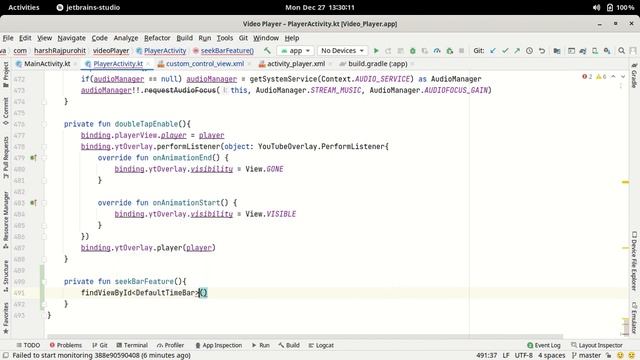Open the Terminal tool window
The width and height of the screenshot is (640, 360).
[132, 345]
